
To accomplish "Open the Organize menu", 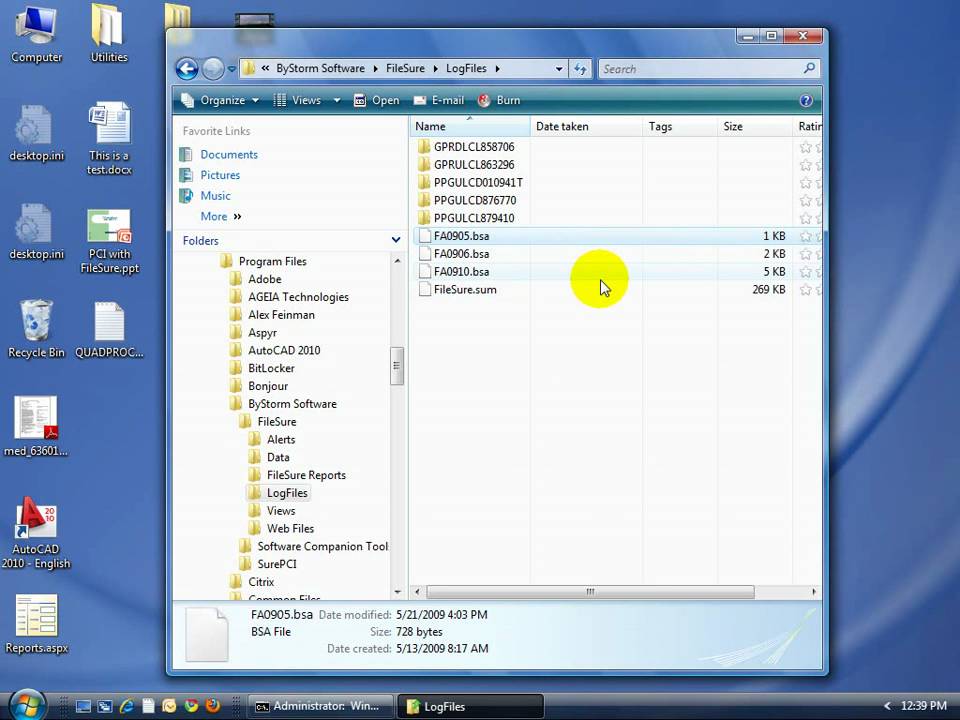I will 220,100.
